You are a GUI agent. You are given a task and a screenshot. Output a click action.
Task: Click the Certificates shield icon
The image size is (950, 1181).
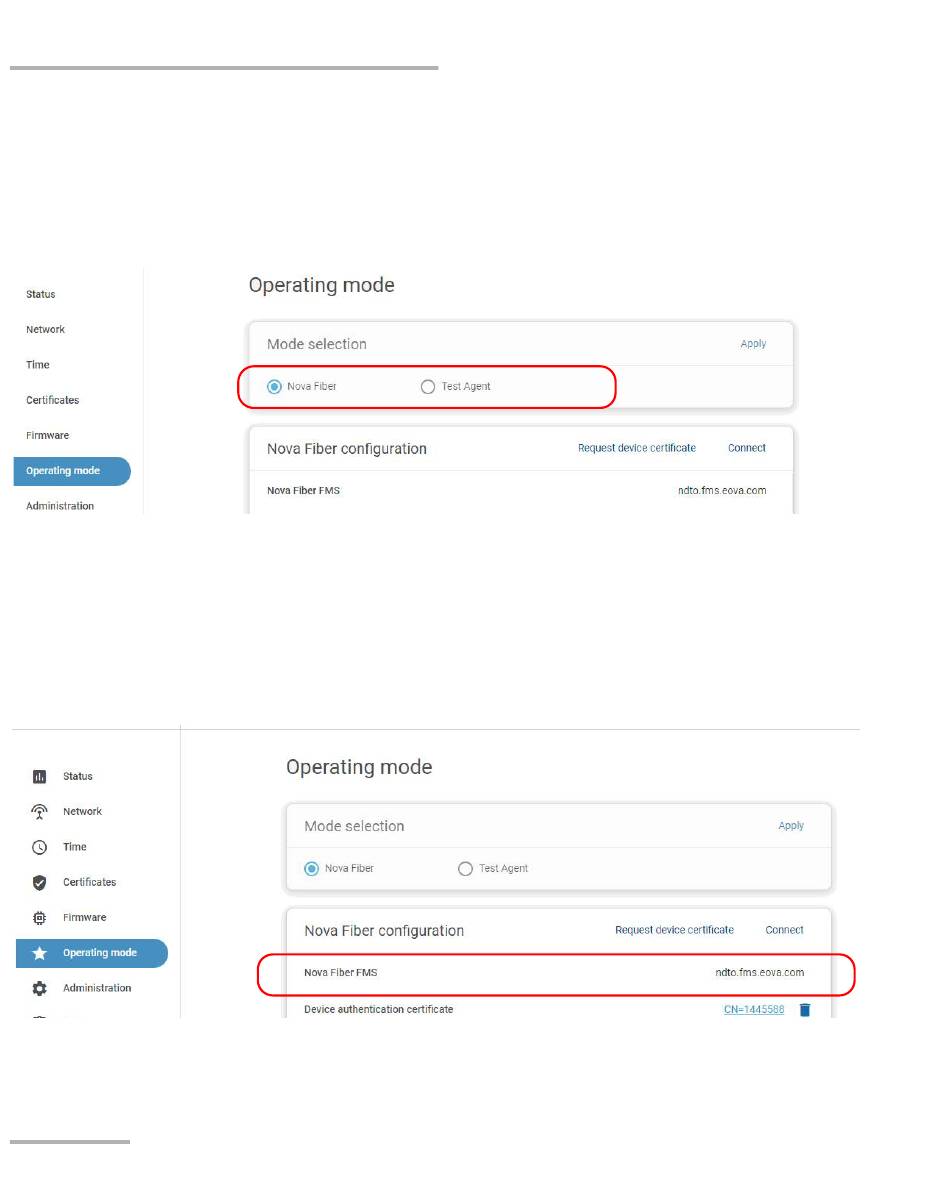[39, 883]
